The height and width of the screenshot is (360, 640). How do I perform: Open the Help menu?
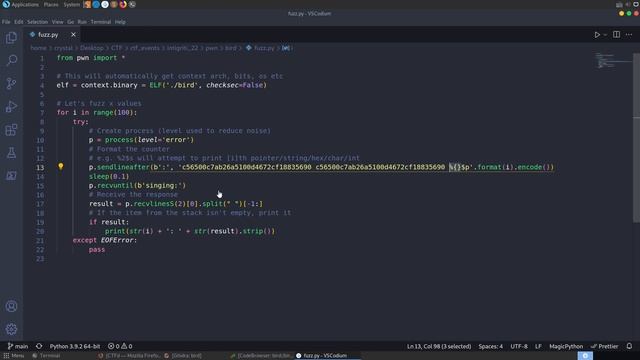(120, 22)
